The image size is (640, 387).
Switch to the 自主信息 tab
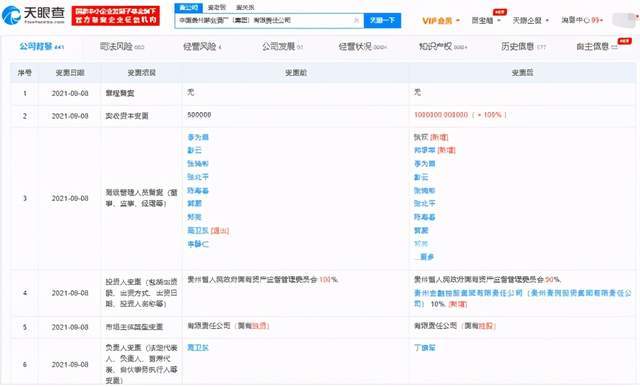click(x=598, y=47)
